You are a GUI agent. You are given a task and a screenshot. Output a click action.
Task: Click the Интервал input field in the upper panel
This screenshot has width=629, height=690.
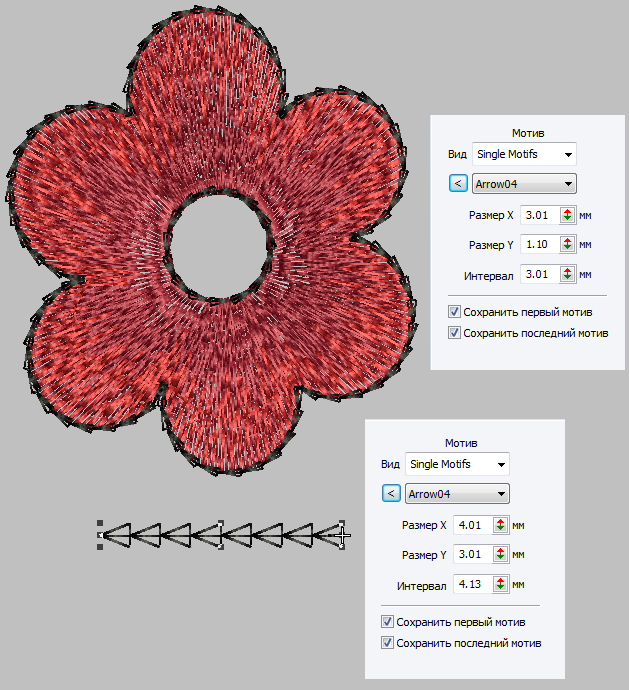click(539, 274)
